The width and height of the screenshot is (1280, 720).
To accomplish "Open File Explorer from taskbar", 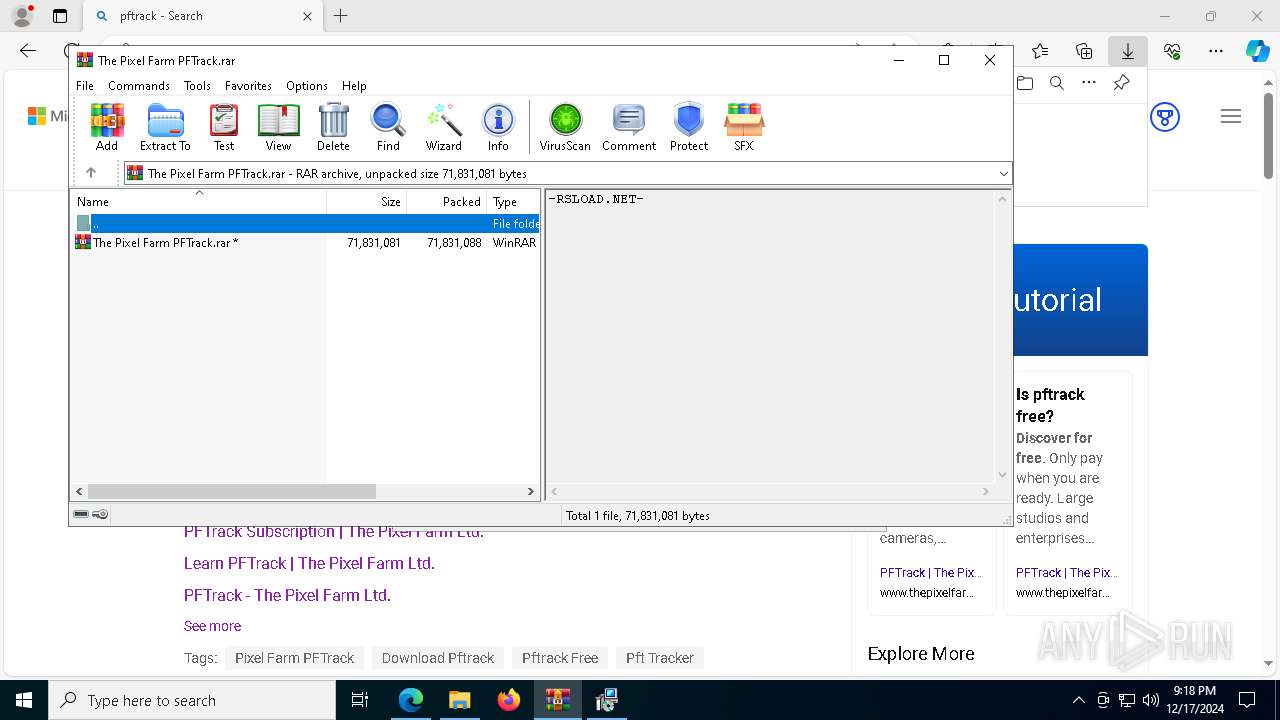I will click(x=459, y=700).
